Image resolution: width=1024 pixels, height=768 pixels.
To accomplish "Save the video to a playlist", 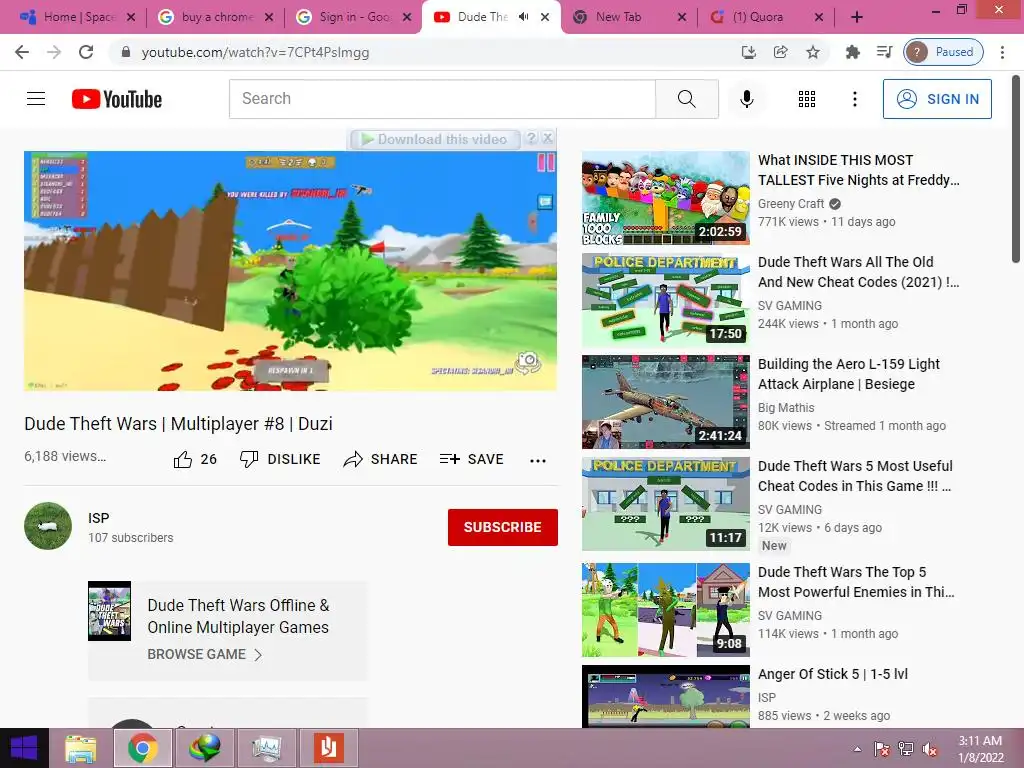I will 472,459.
